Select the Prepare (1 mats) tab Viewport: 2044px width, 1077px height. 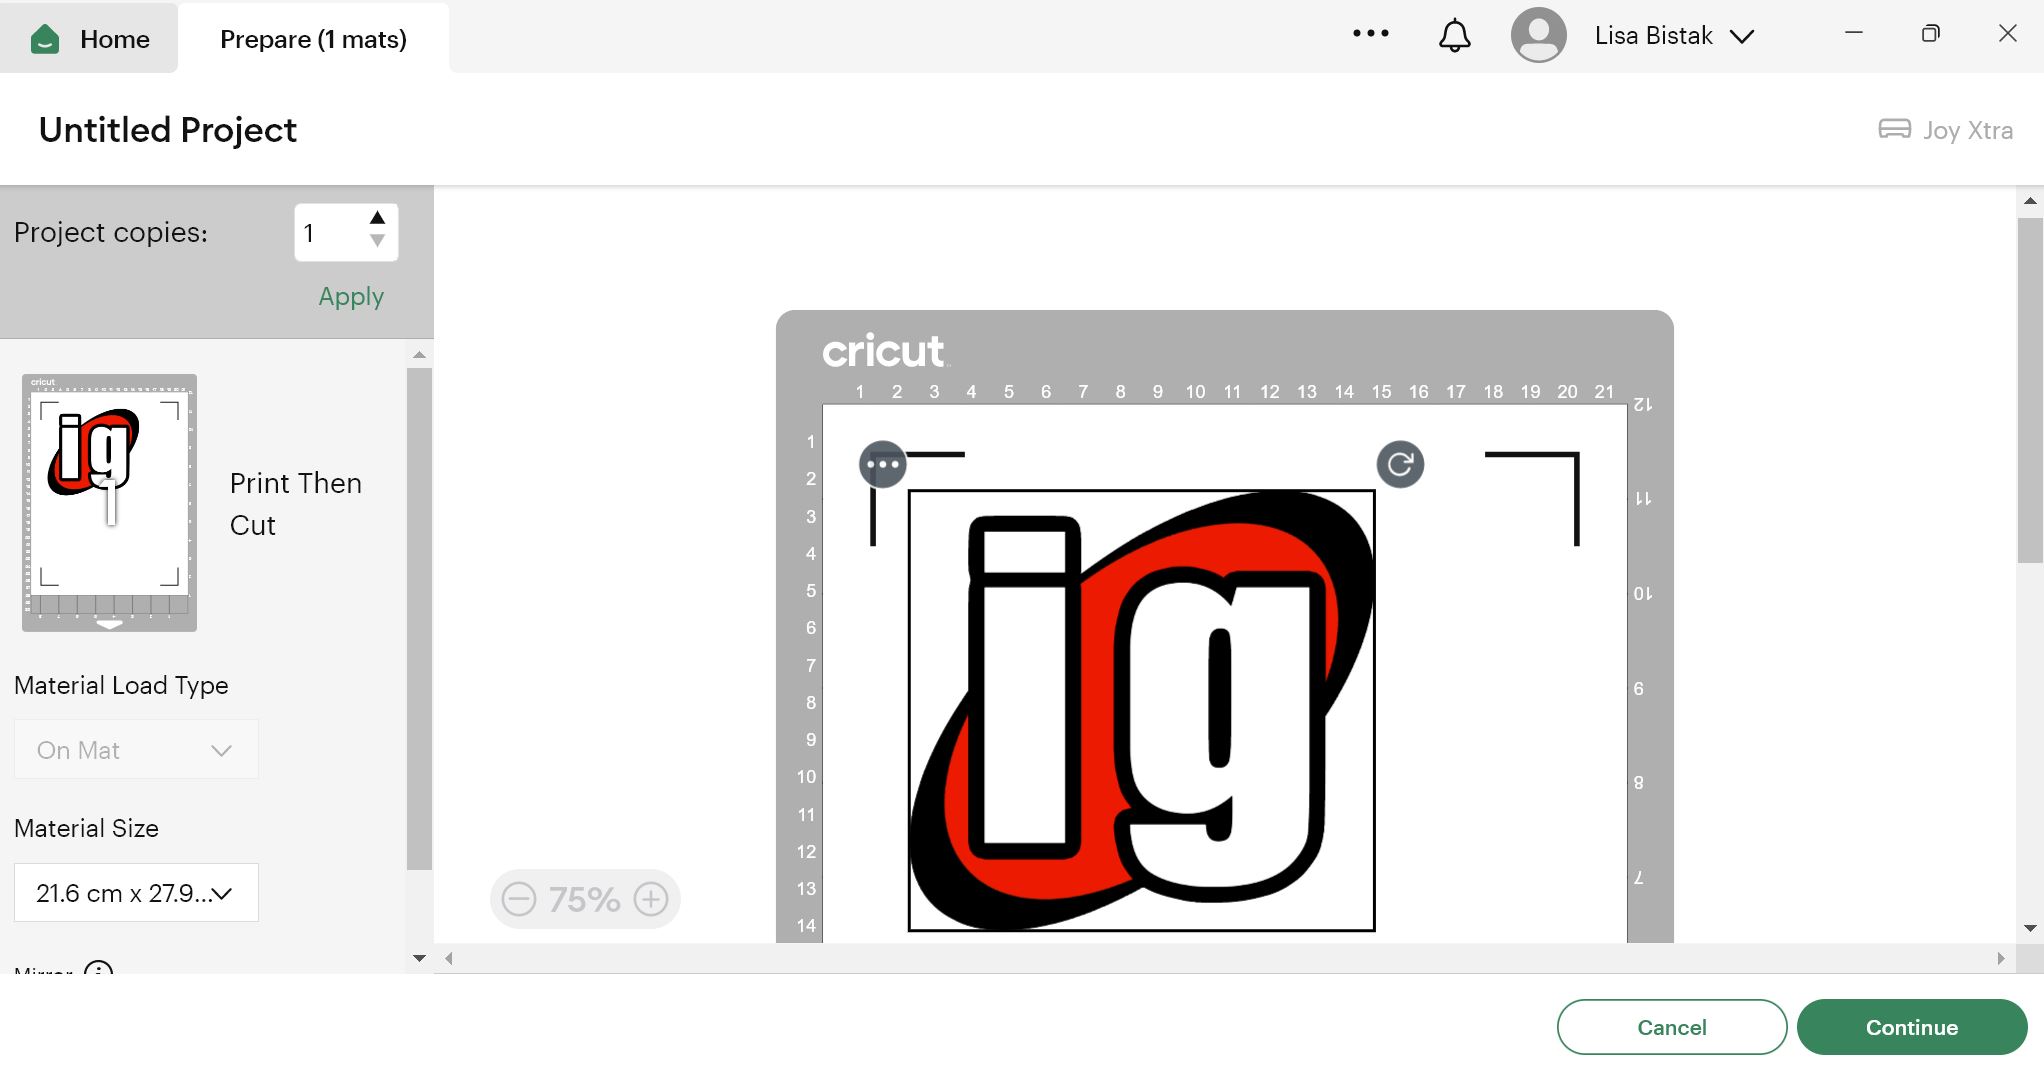click(313, 39)
